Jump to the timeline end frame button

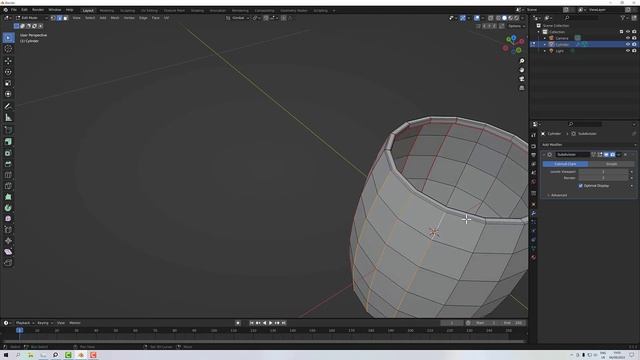[x=284, y=323]
